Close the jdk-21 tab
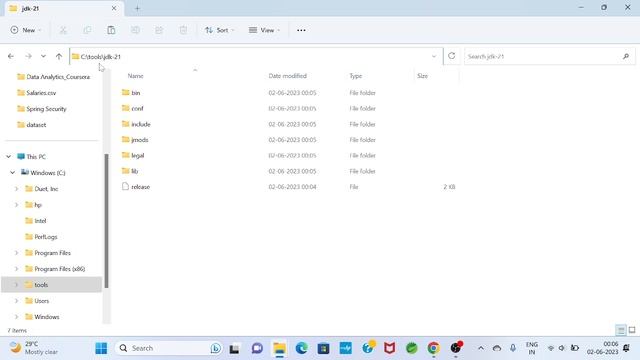640x360 pixels. [114, 8]
